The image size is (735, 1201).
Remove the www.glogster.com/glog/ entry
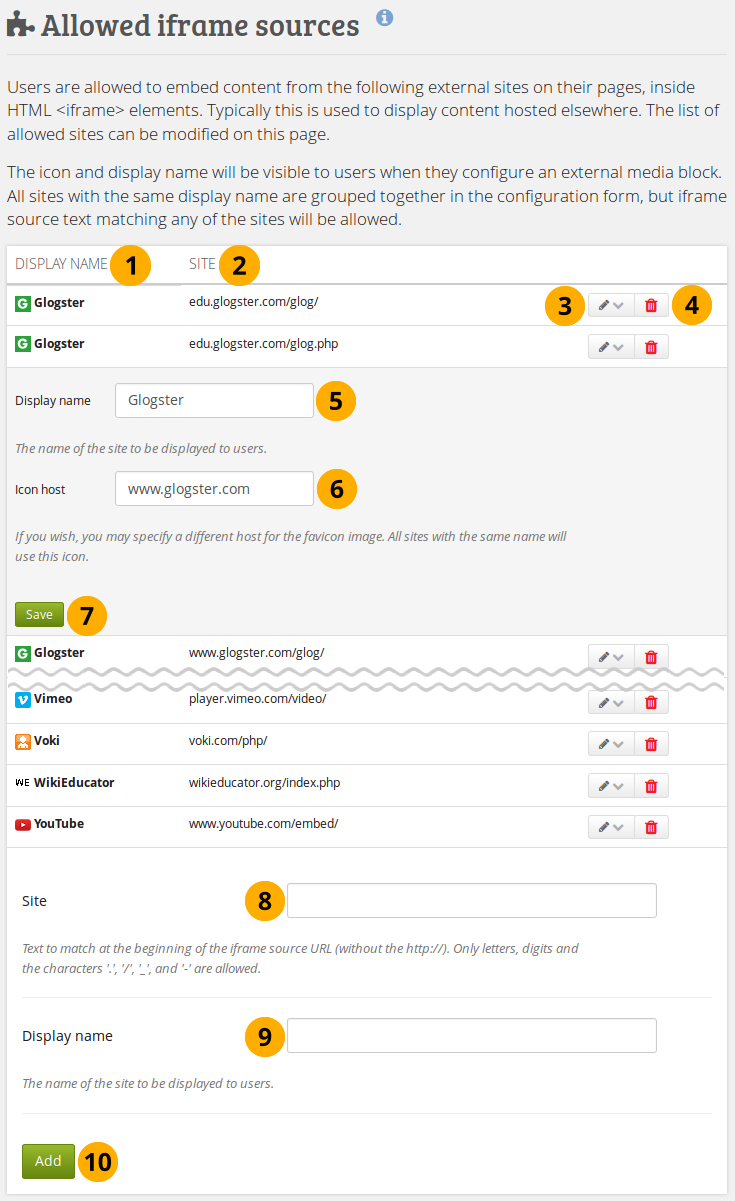(x=651, y=657)
